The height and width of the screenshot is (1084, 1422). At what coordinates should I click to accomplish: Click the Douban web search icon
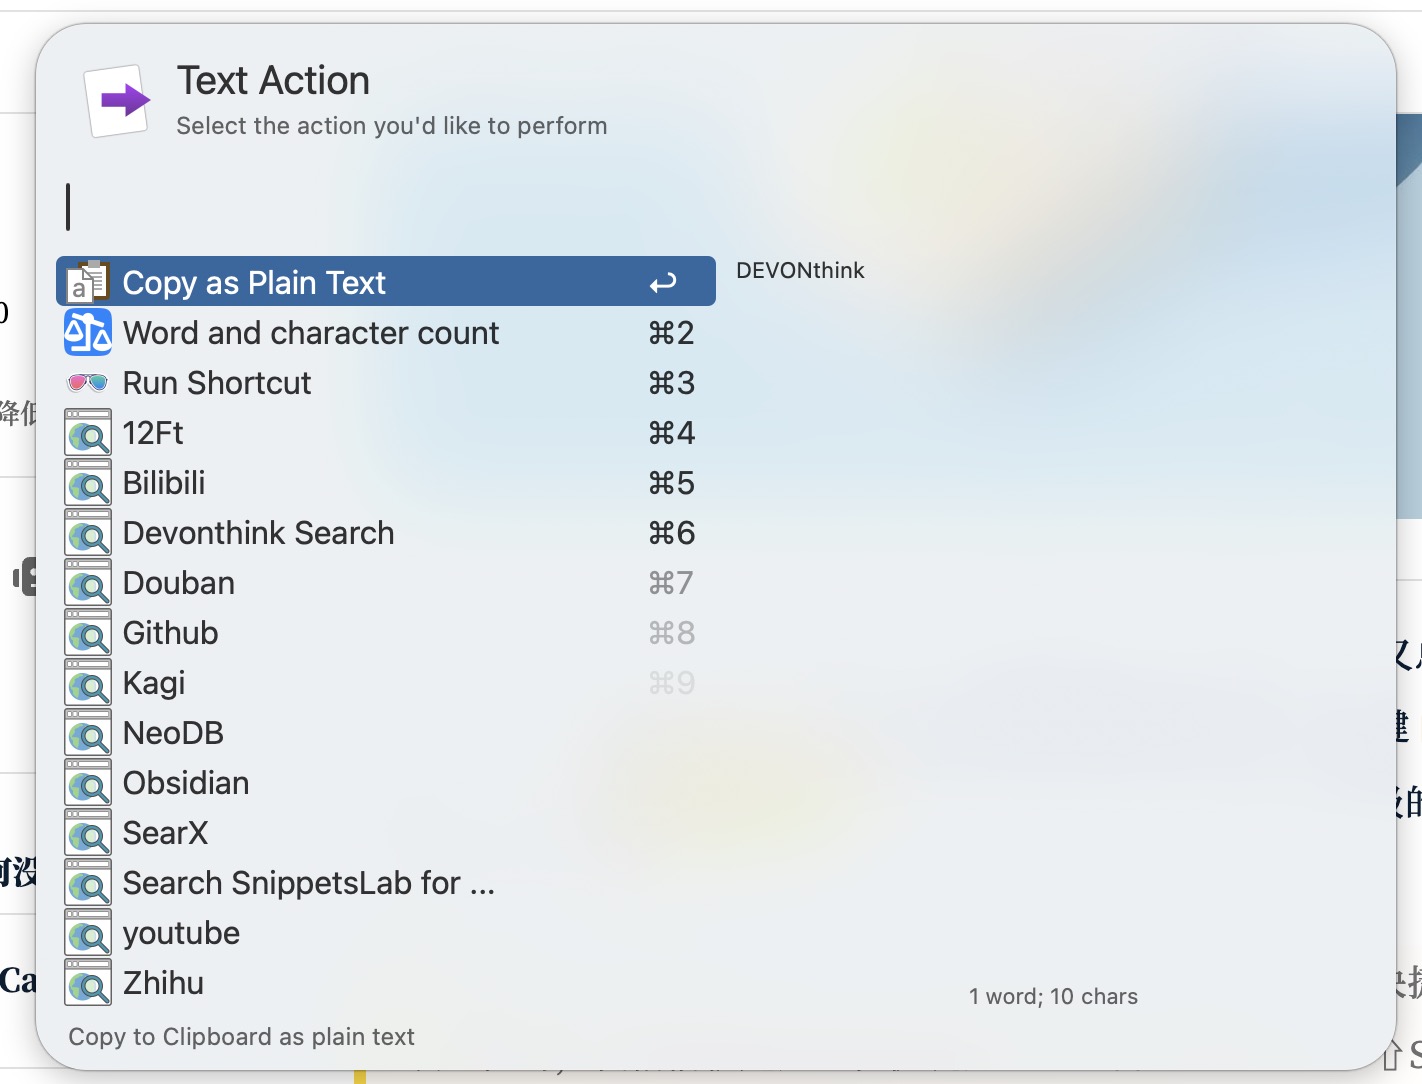[x=88, y=583]
